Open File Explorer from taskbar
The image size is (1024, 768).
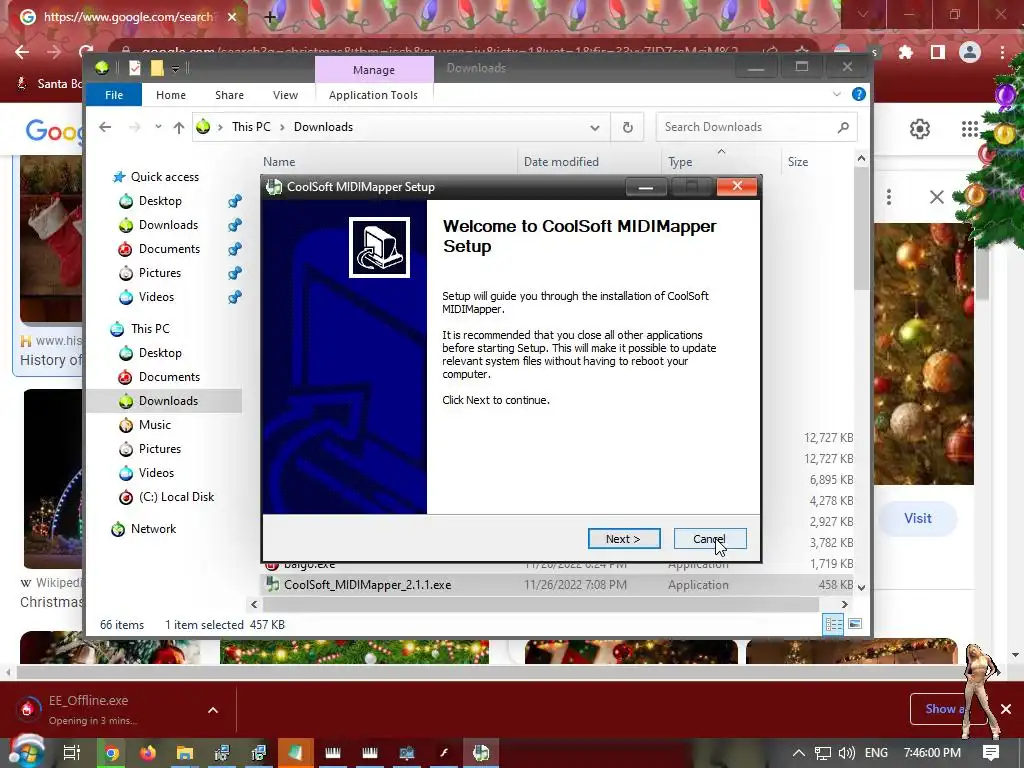(x=185, y=753)
